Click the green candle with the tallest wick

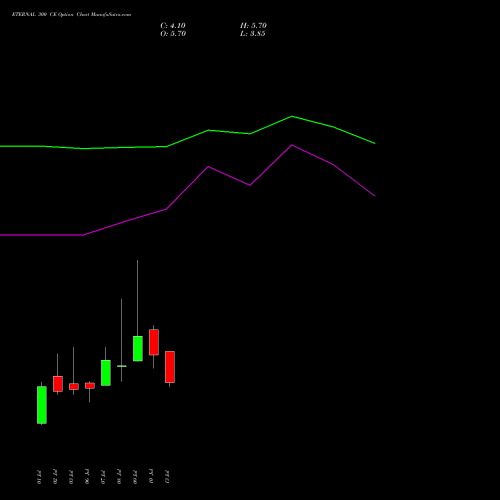(x=138, y=348)
